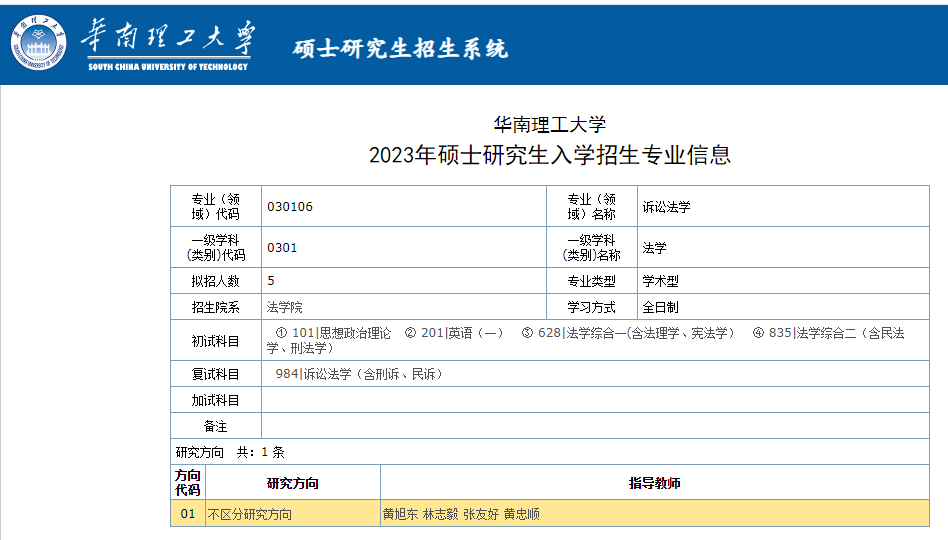
Task: Click the South China University of Technology round emblem
Action: coord(38,42)
